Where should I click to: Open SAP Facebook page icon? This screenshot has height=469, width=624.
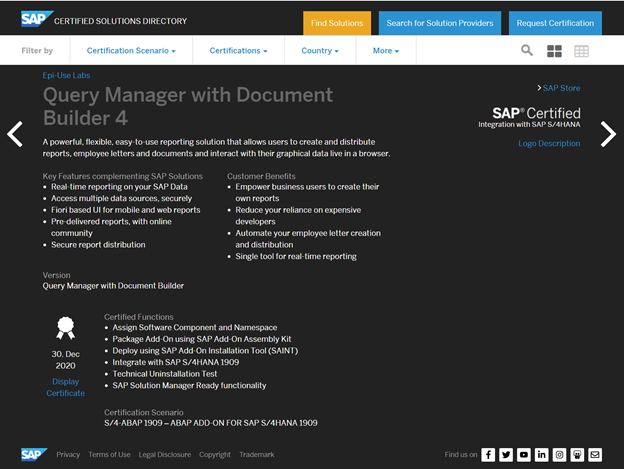[x=488, y=455]
